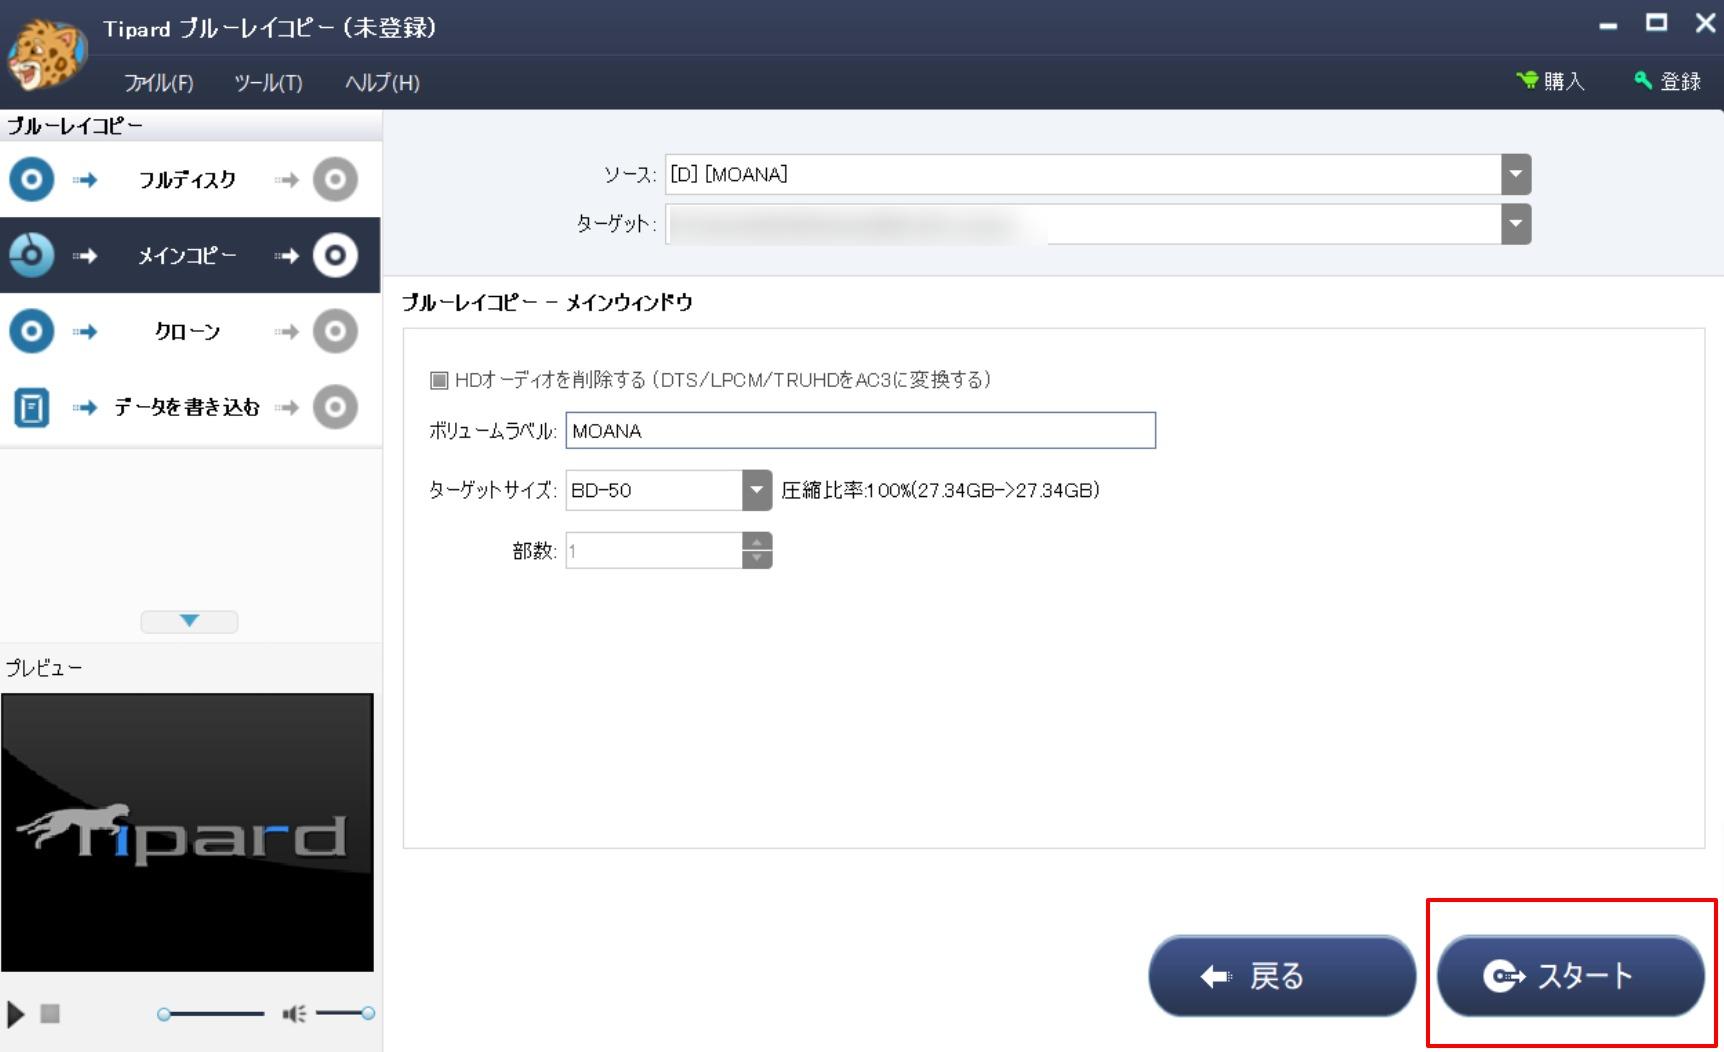Click blue source disc icon in クローン row

[x=32, y=331]
